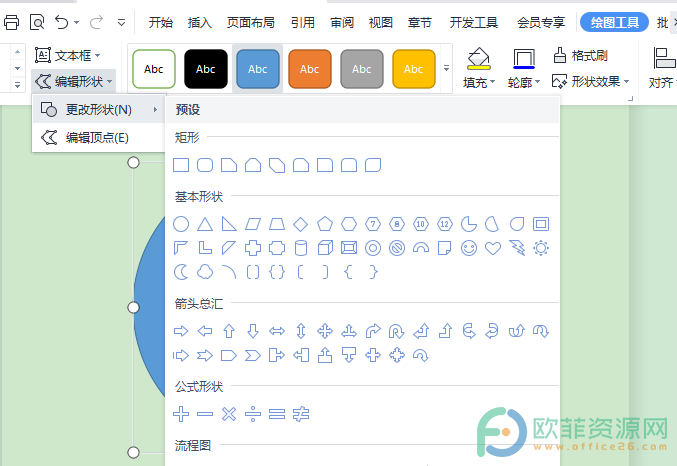The height and width of the screenshot is (466, 677).
Task: Select the parallelogram shape
Action: 253,224
